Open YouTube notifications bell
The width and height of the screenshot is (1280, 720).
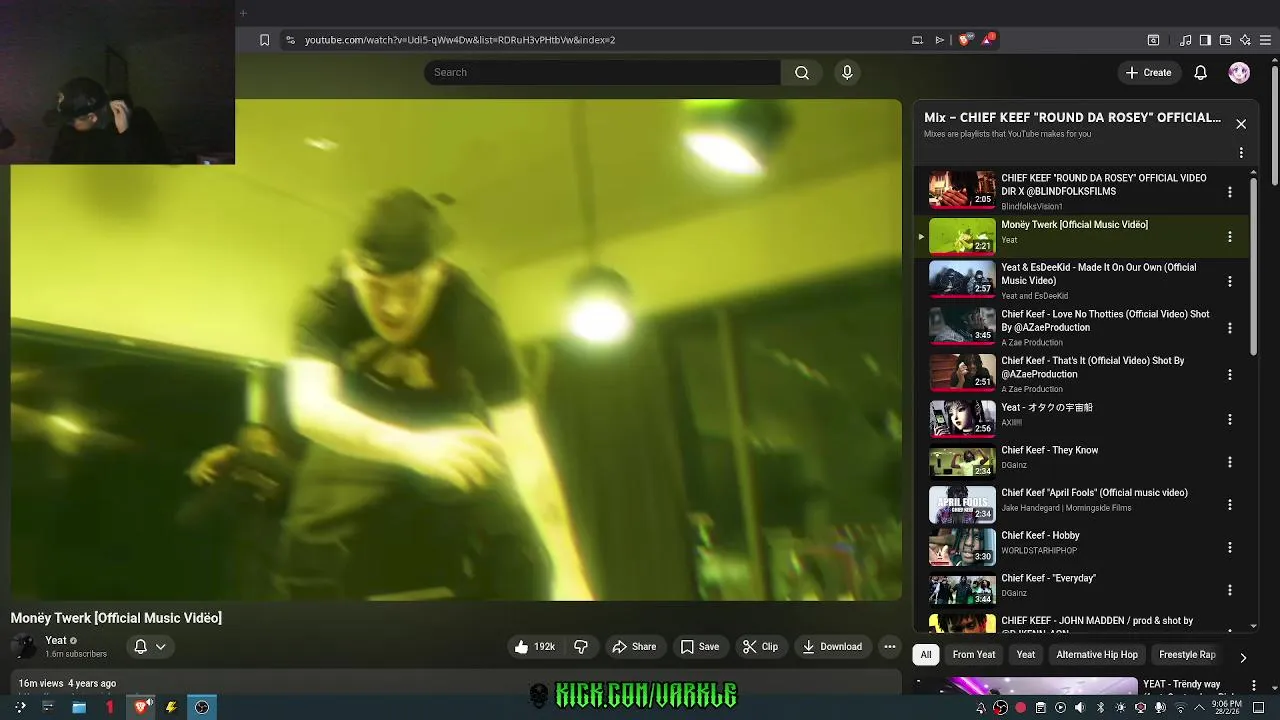[1200, 72]
